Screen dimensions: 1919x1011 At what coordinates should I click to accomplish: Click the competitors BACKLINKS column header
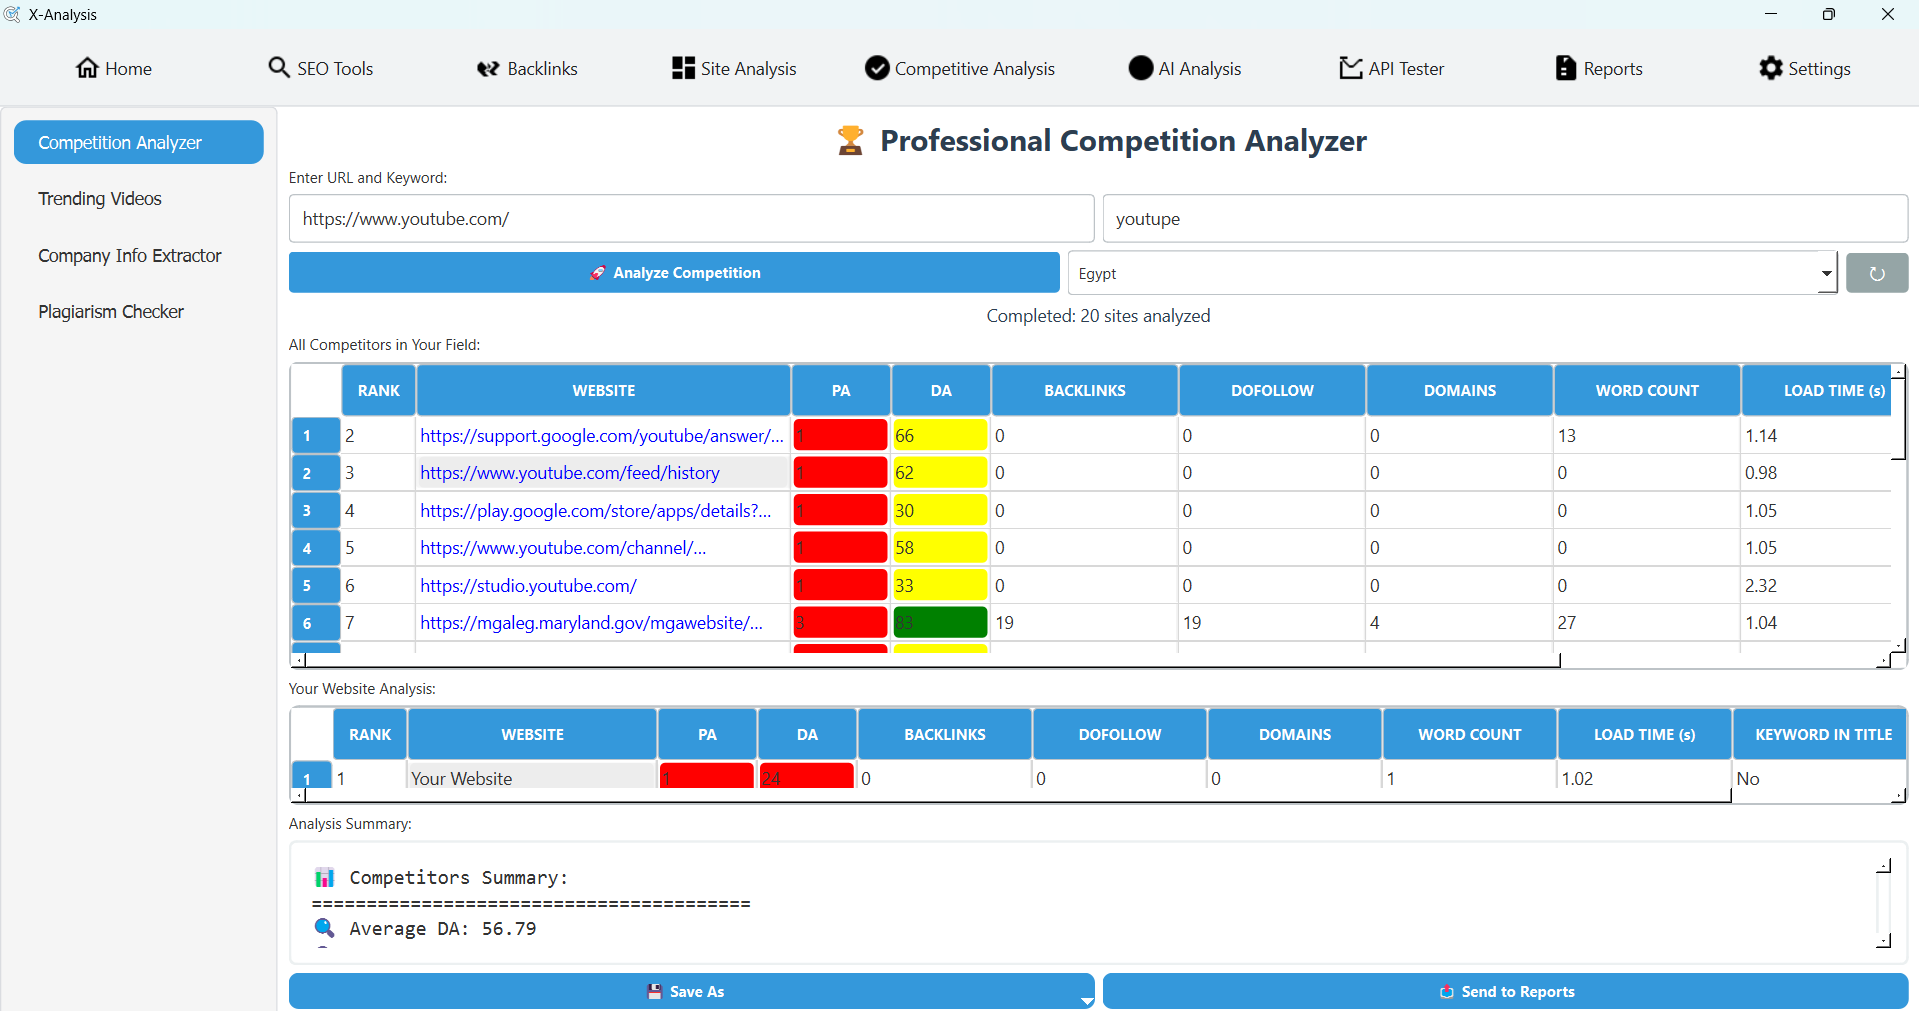(1085, 390)
